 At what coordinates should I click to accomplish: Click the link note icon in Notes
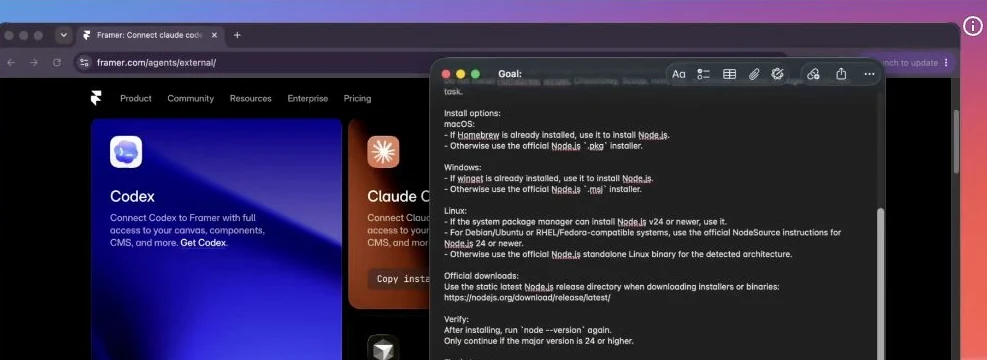click(813, 74)
